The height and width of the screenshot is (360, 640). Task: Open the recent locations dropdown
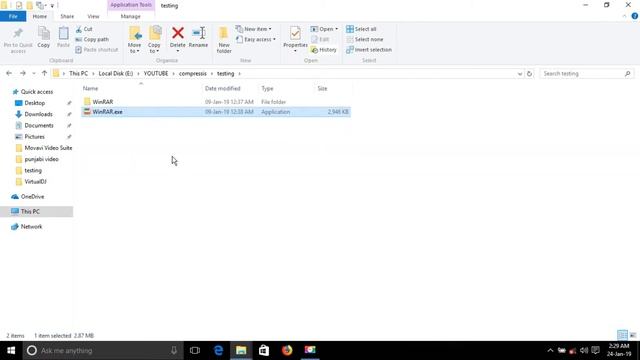pos(34,73)
